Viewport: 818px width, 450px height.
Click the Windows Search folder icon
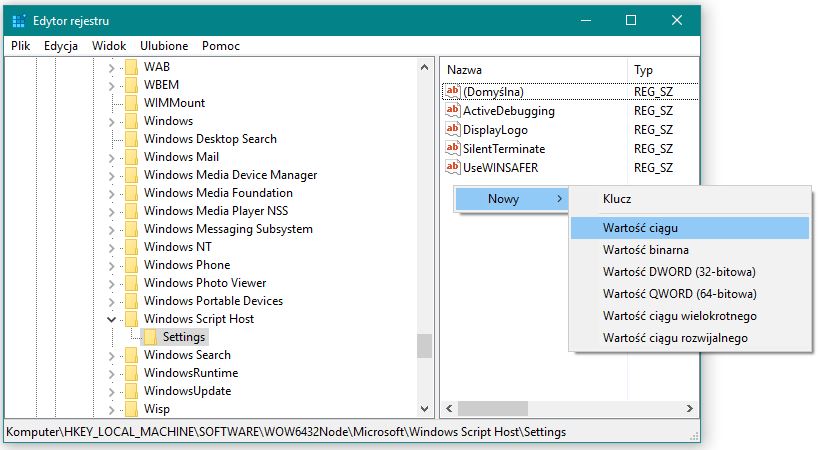[x=131, y=355]
